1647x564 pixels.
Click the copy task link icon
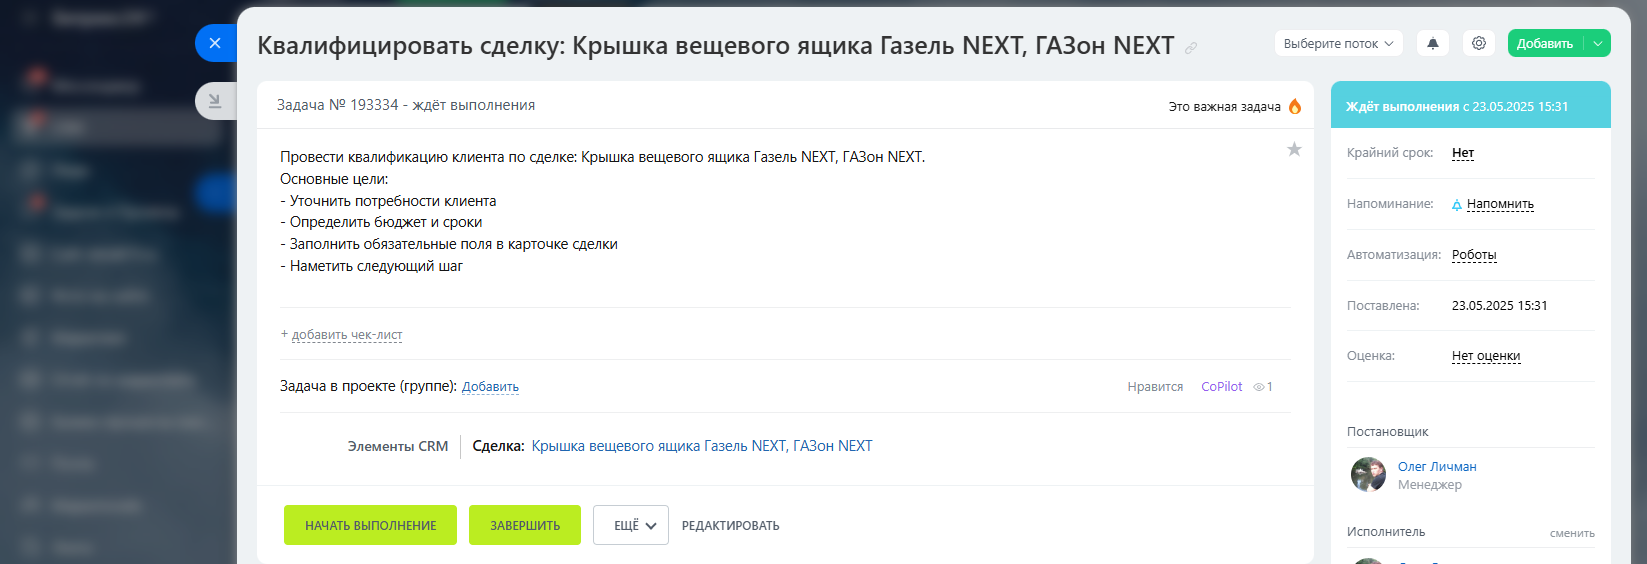tap(1191, 48)
